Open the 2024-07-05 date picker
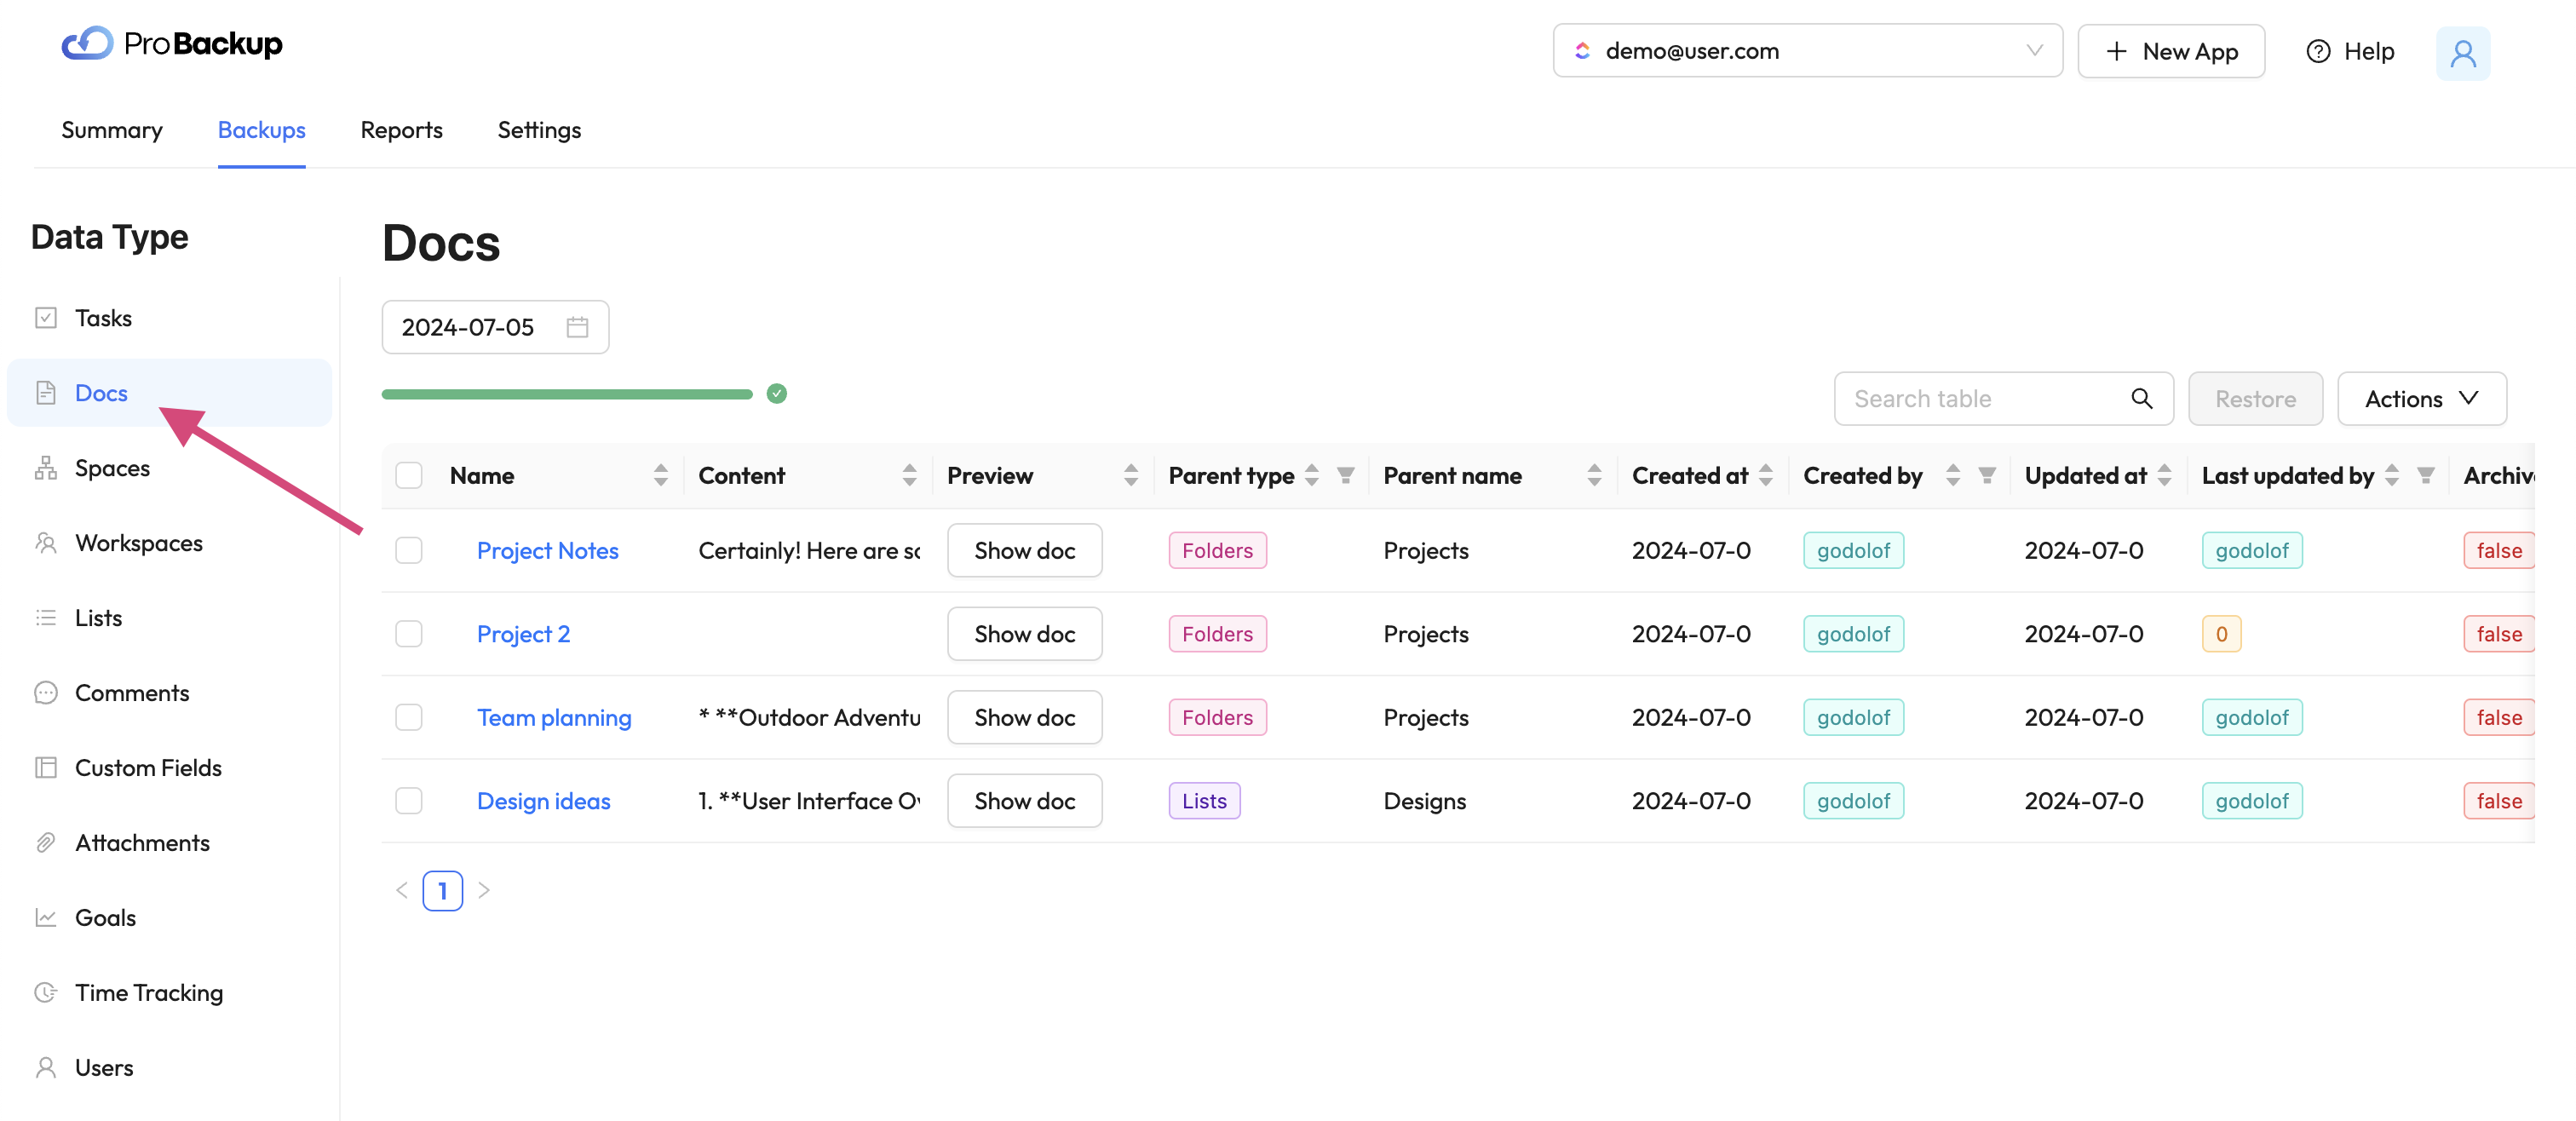This screenshot has width=2576, height=1121. [x=495, y=327]
